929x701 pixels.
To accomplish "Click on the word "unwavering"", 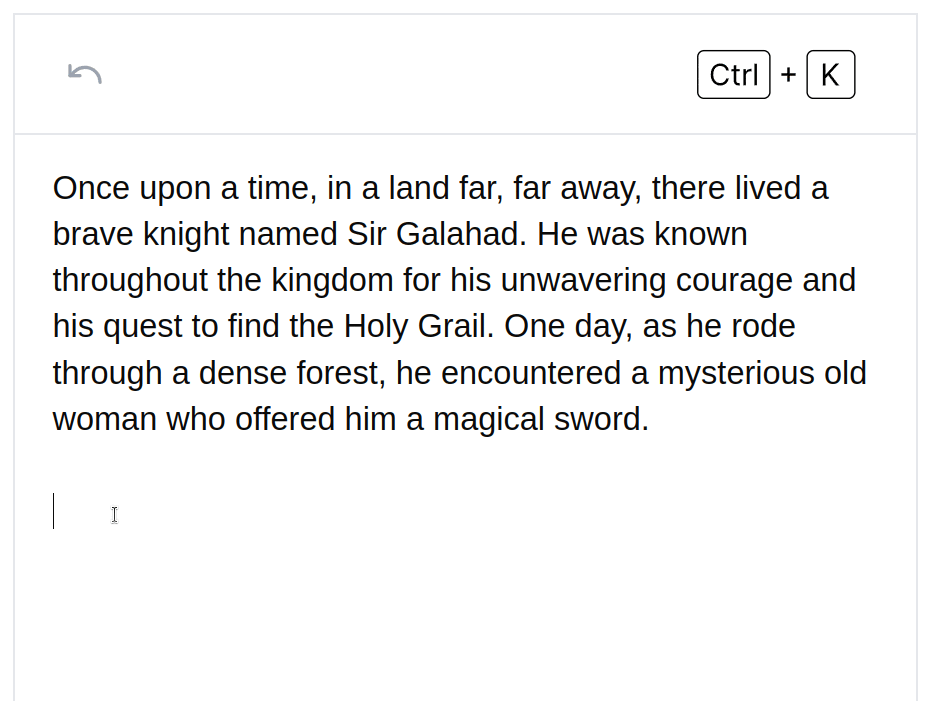I will coord(583,280).
